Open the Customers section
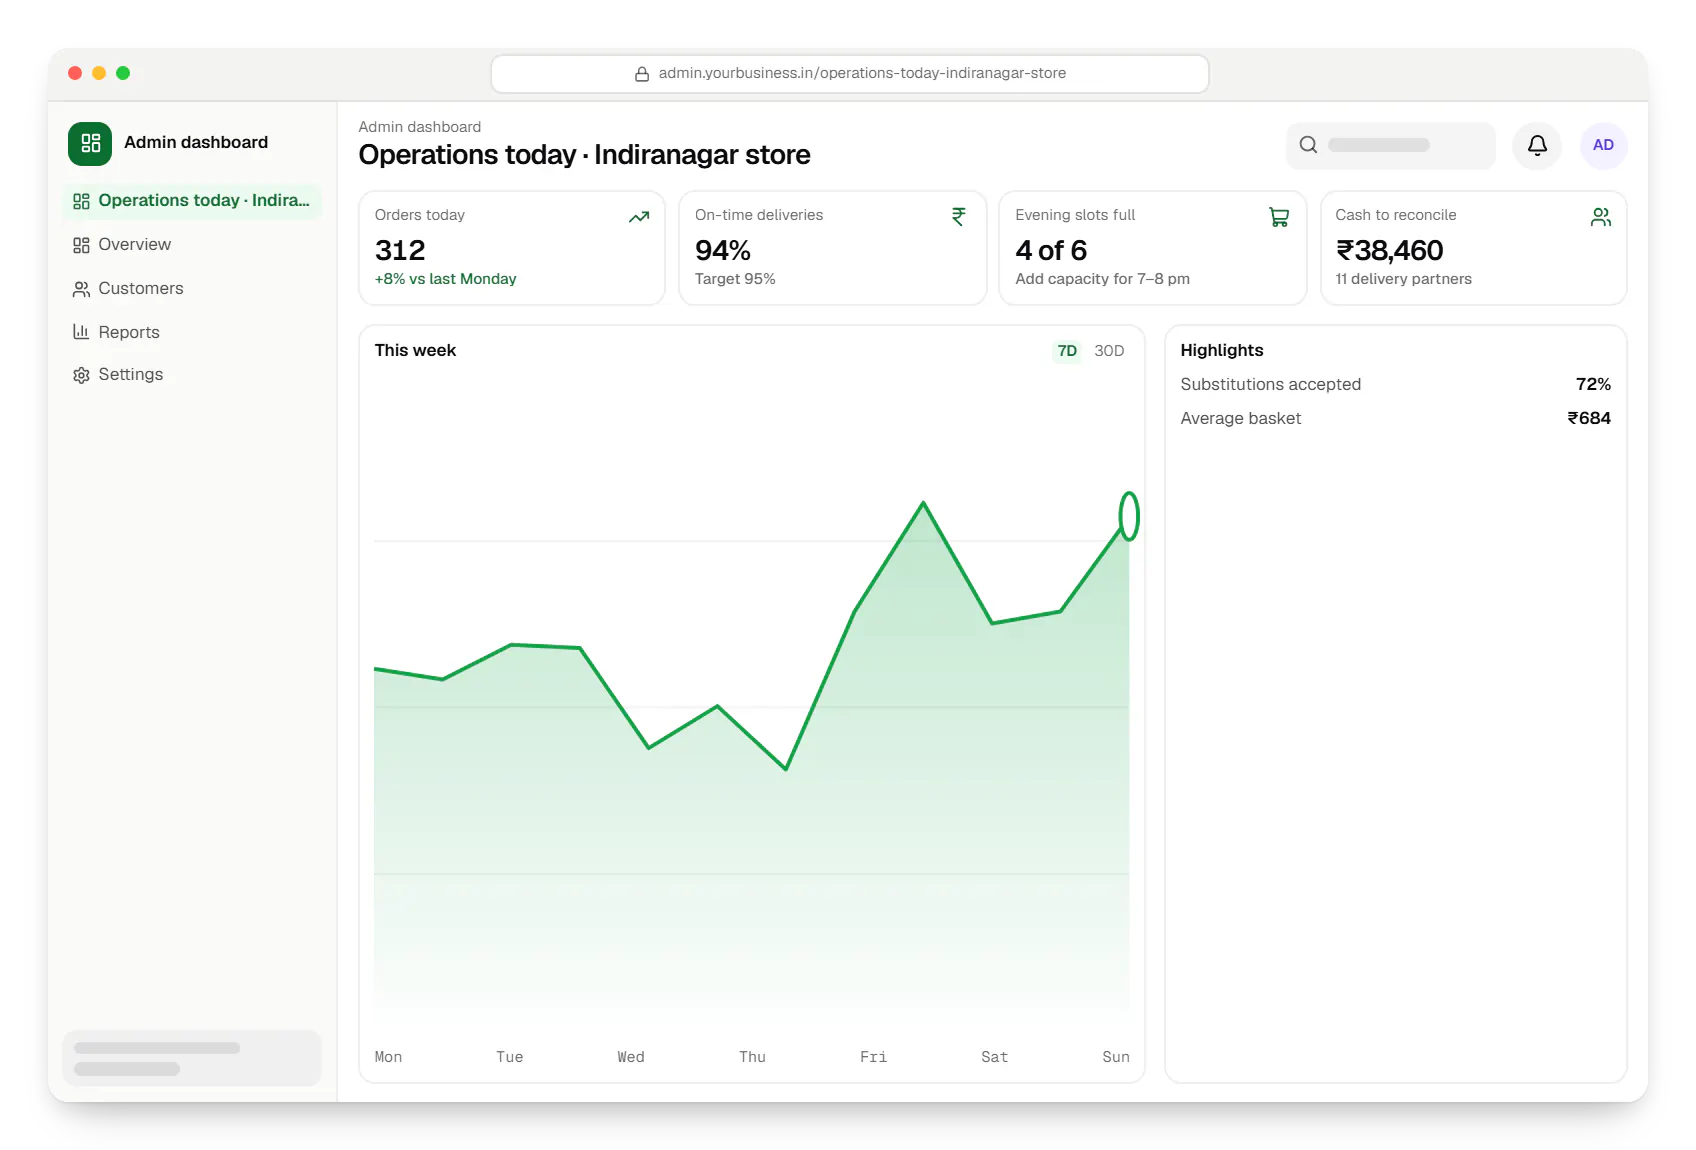 [192, 289]
